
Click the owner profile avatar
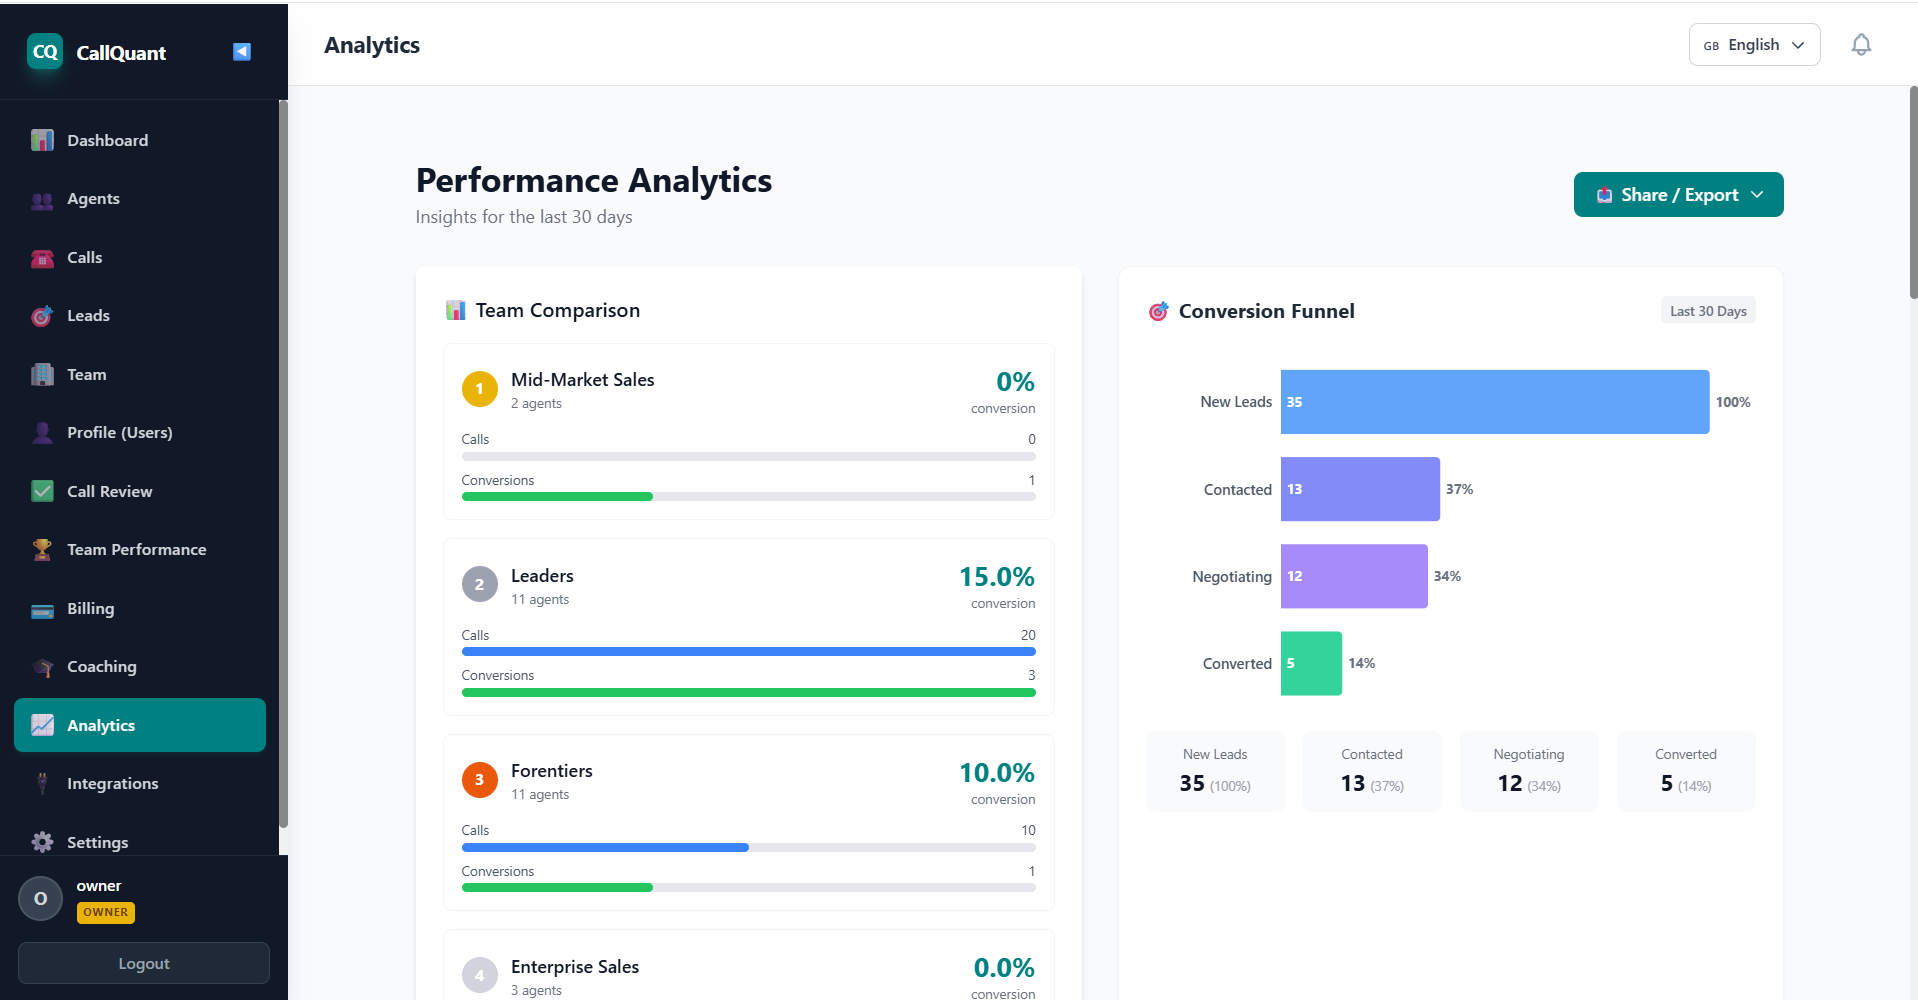coord(40,898)
